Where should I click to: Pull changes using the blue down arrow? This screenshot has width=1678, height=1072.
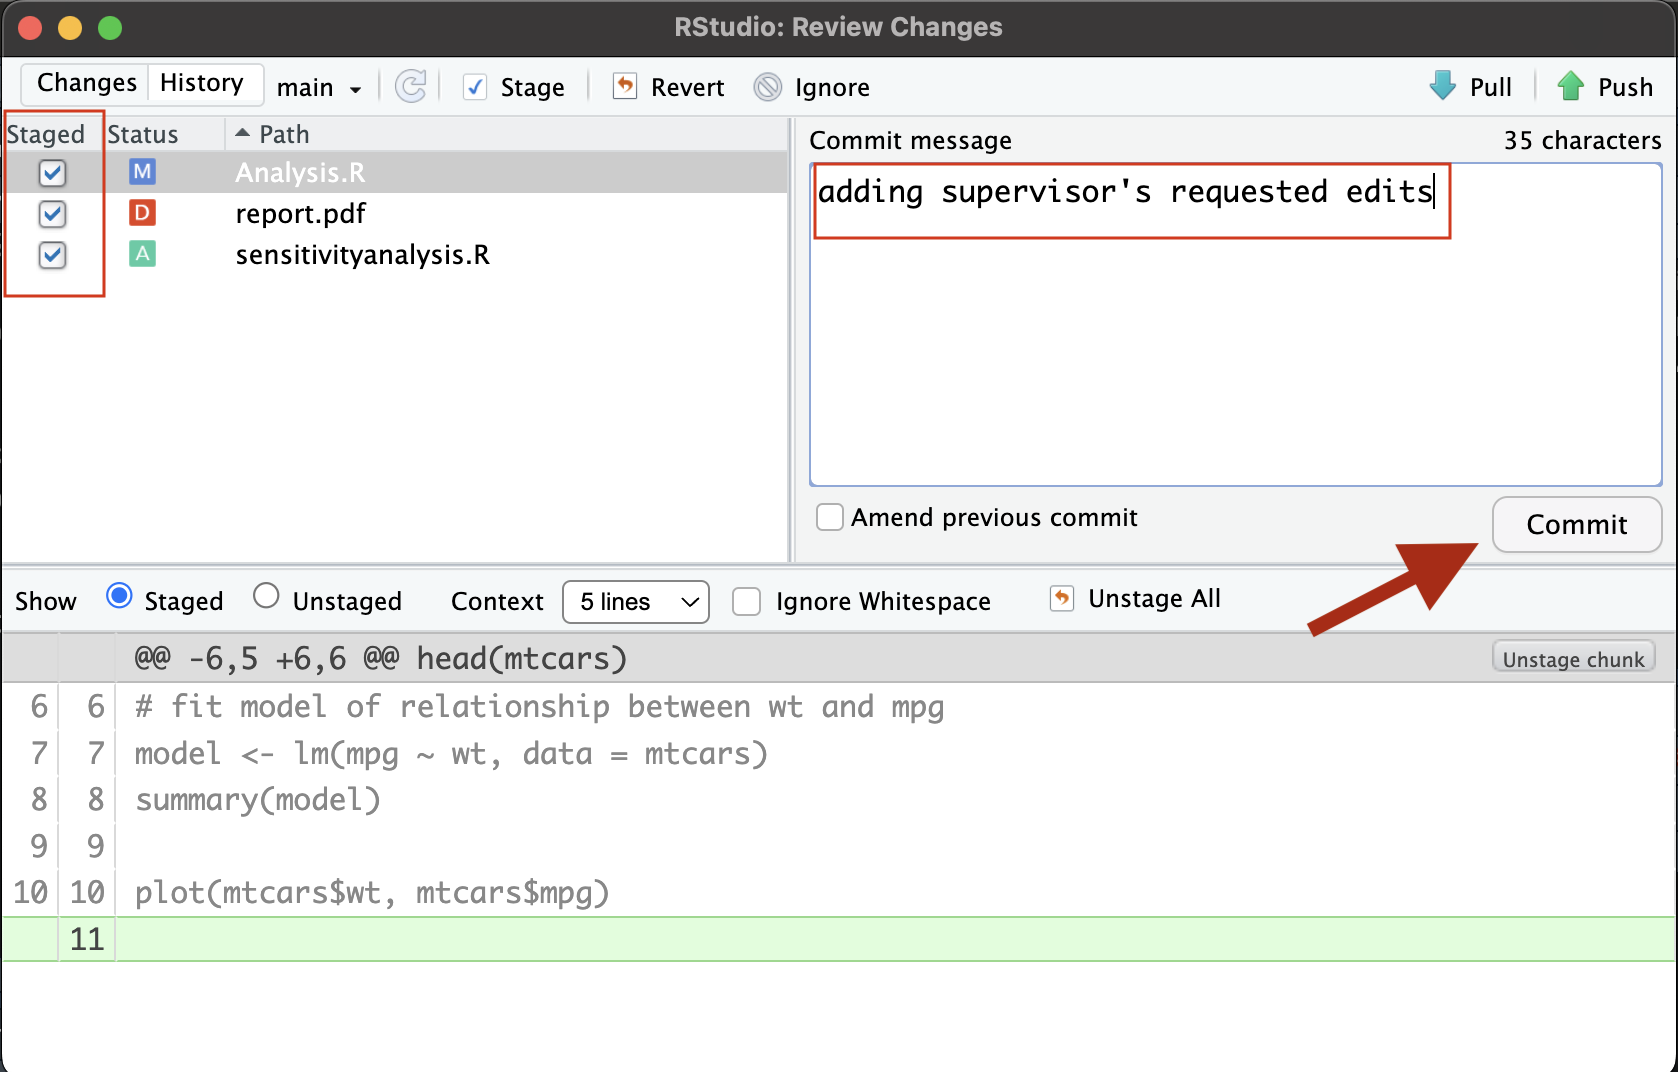(1443, 87)
